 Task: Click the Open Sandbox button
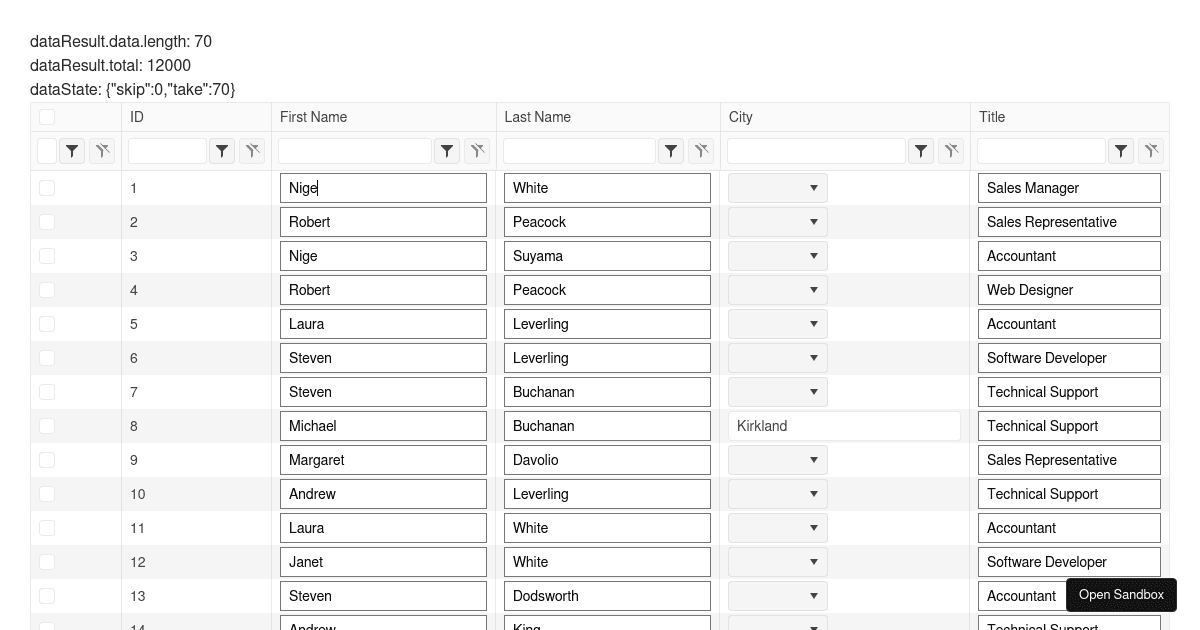(x=1121, y=595)
